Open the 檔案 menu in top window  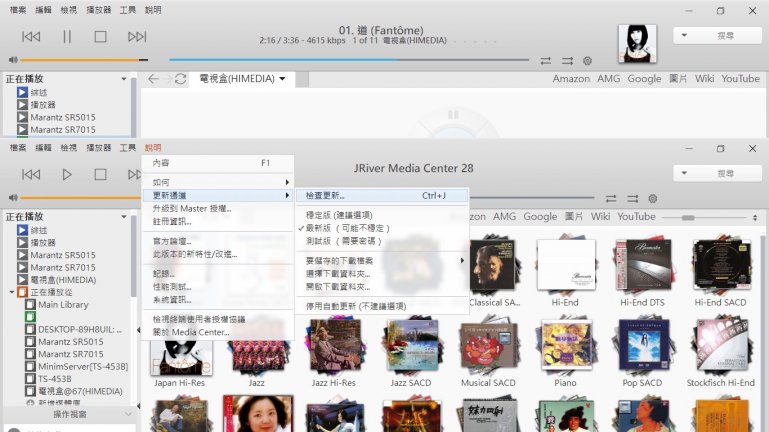(x=18, y=10)
